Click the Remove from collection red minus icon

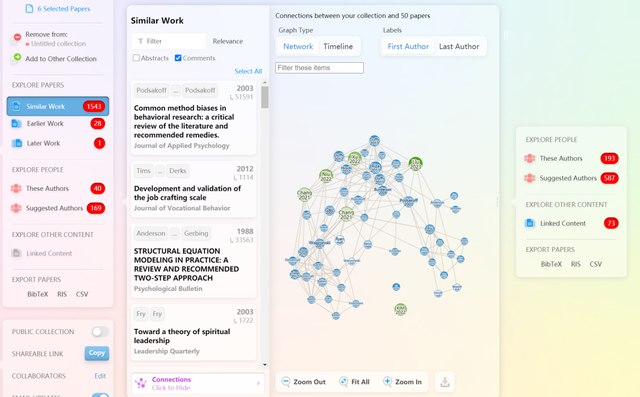17,37
